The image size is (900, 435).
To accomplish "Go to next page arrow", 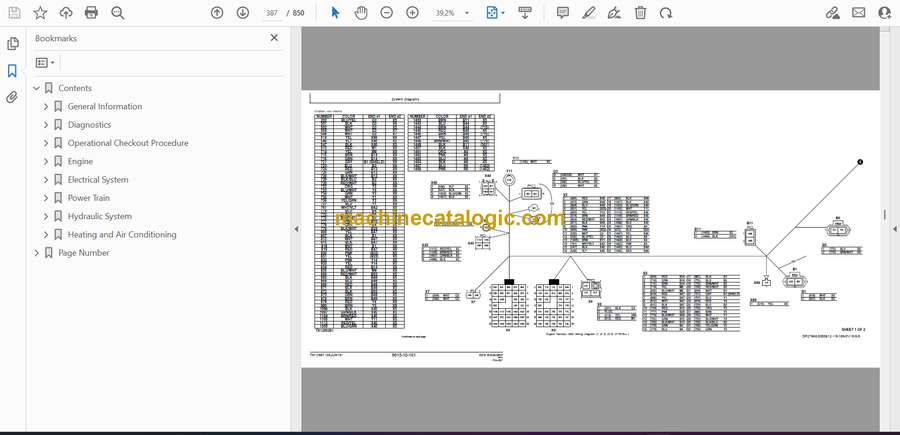I will pos(243,13).
